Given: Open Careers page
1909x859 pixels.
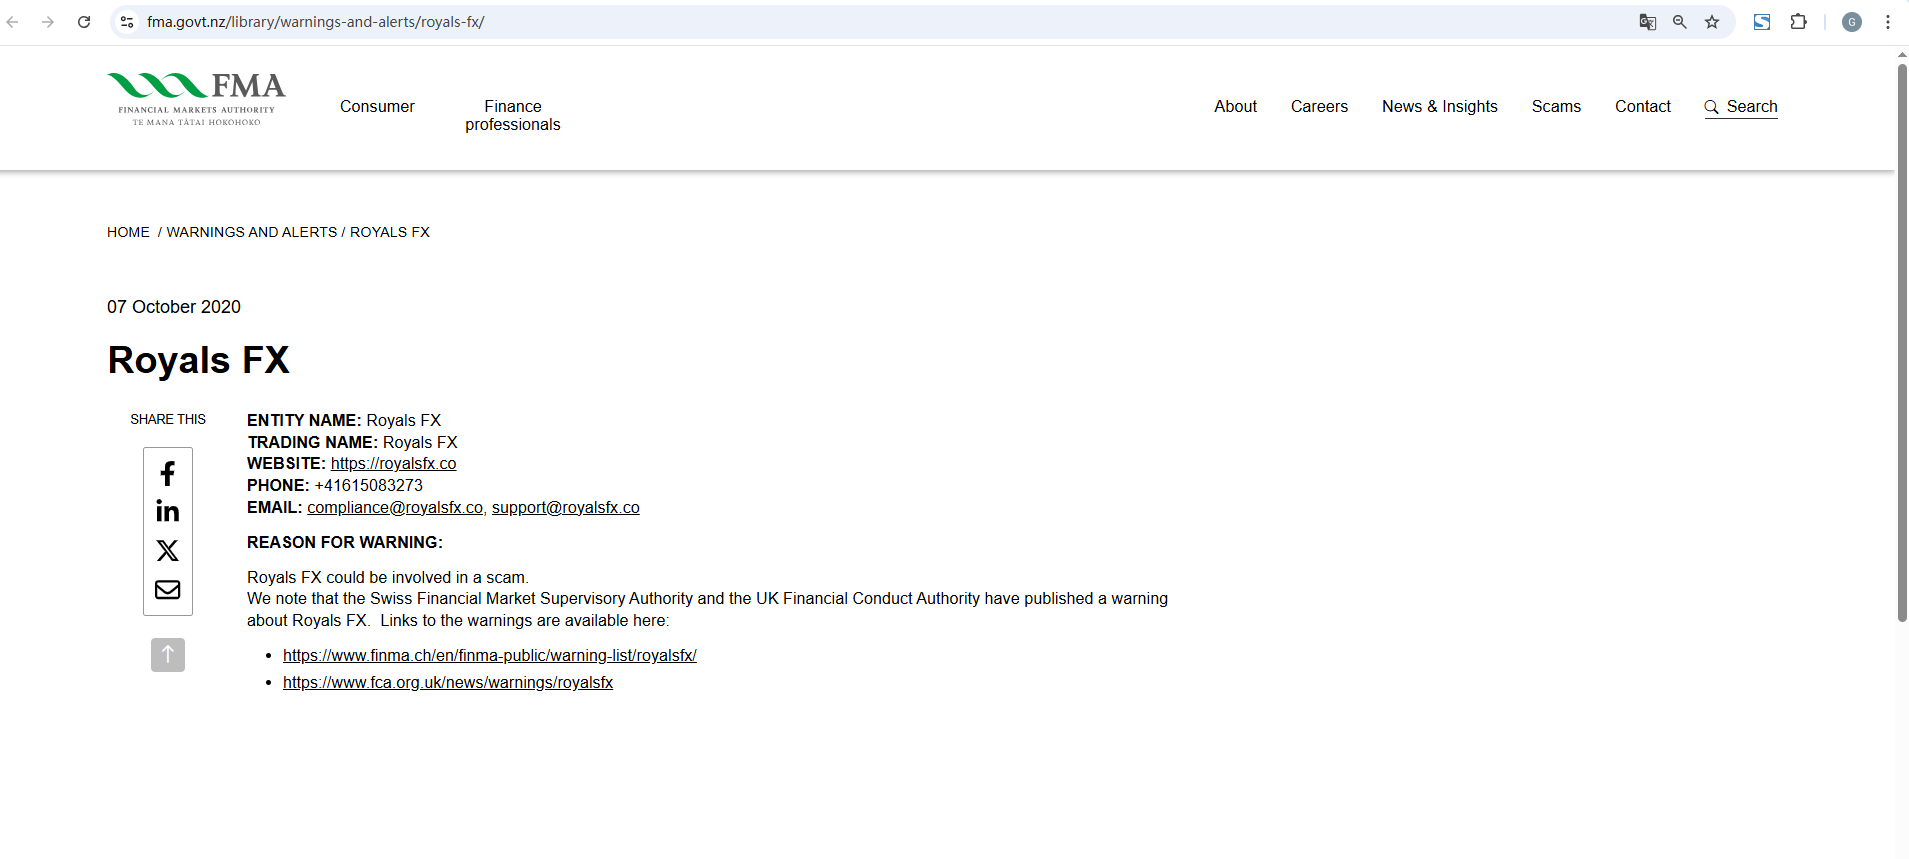Looking at the screenshot, I should pos(1319,106).
